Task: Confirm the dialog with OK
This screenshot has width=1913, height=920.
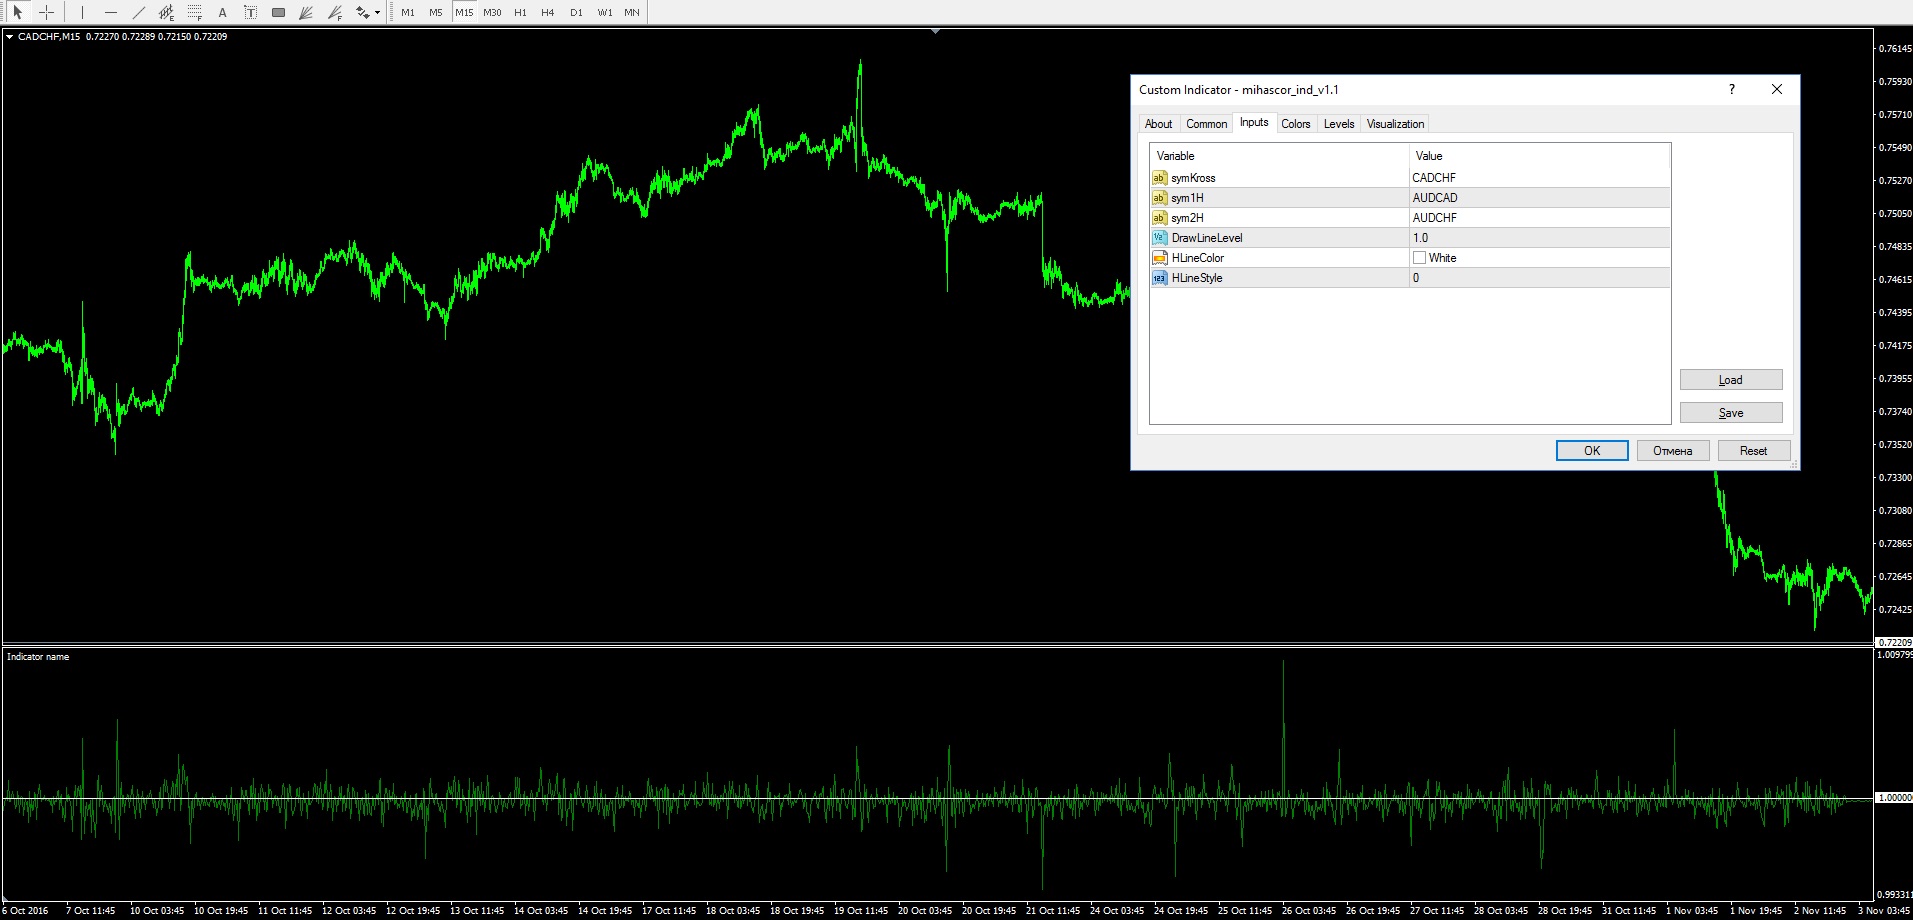Action: click(1592, 451)
